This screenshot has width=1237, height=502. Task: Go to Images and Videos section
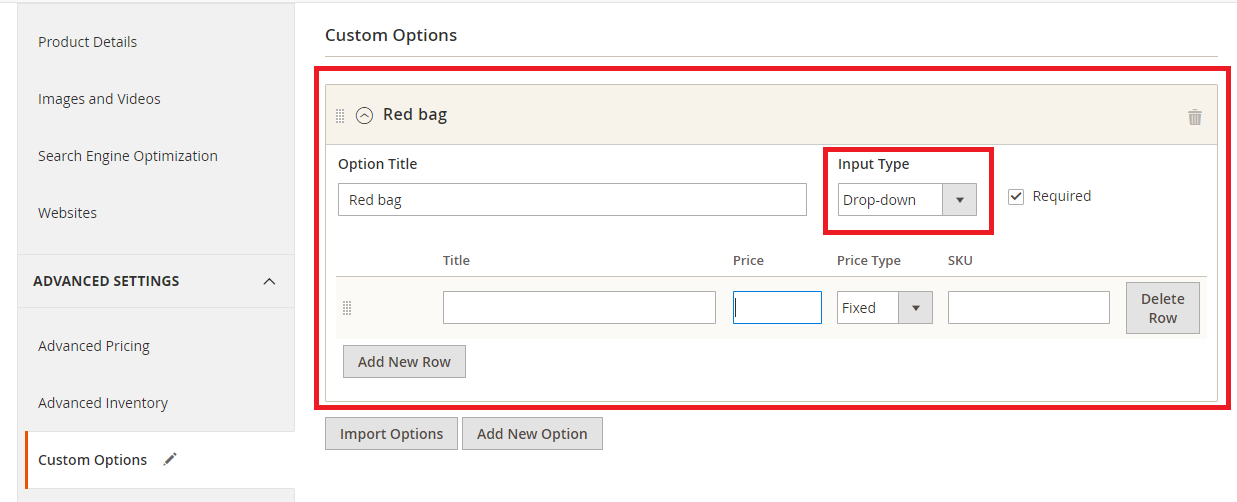coord(99,99)
